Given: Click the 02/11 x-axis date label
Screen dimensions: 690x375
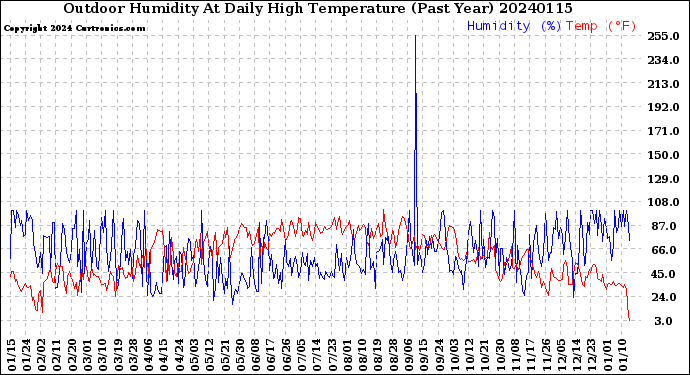Looking at the screenshot, I should pyautogui.click(x=57, y=355).
